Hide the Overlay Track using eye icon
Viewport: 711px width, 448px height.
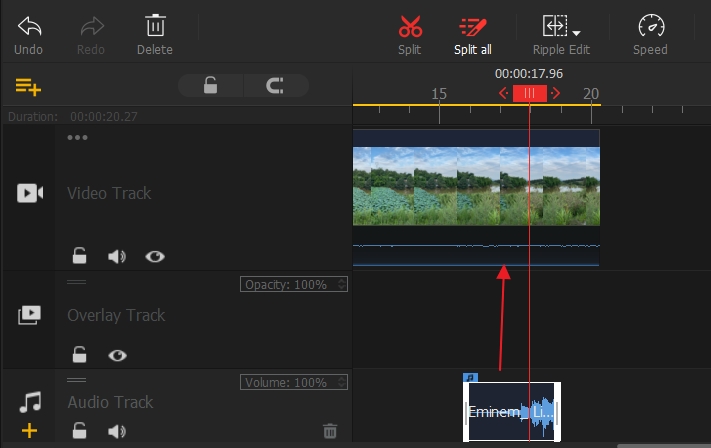coord(118,354)
